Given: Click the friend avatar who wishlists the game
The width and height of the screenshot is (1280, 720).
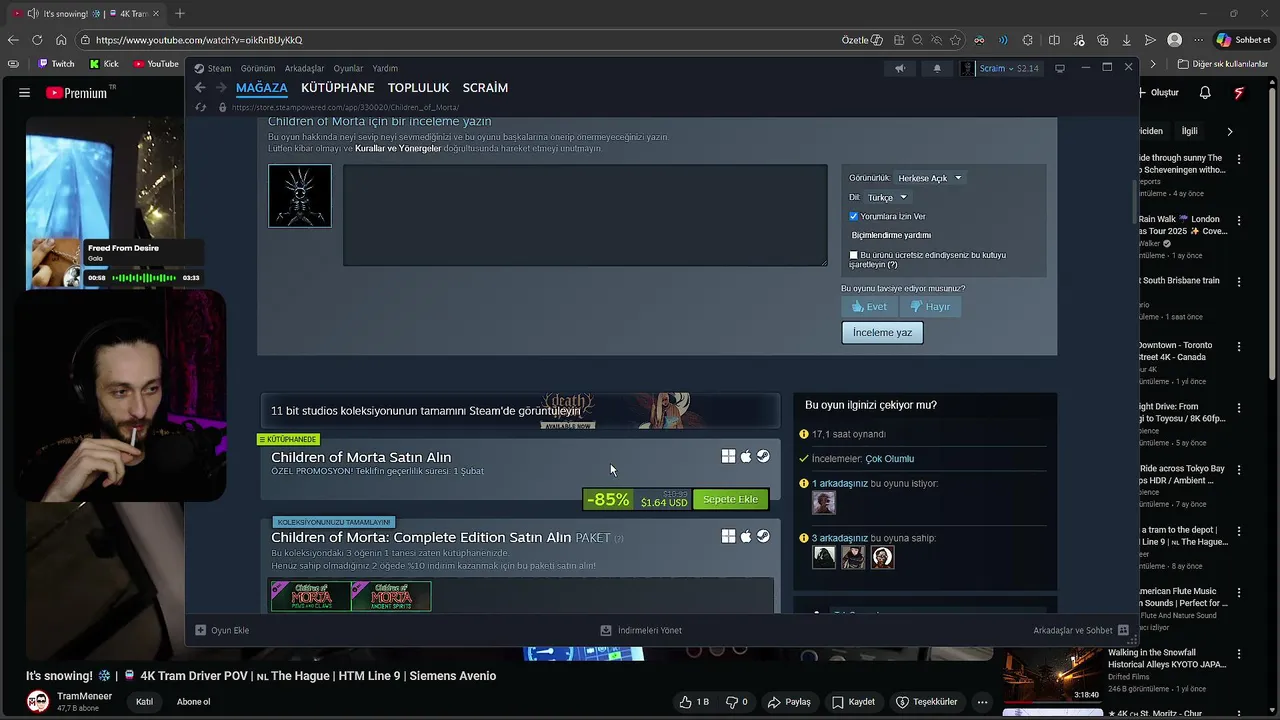Looking at the screenshot, I should pos(823,503).
